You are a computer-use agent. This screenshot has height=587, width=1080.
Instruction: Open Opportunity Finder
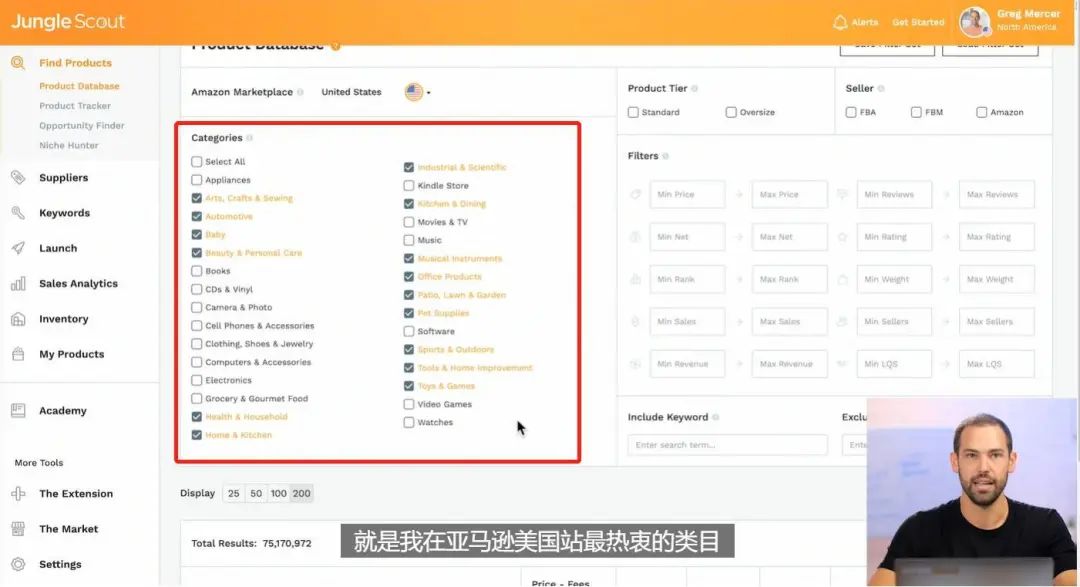[81, 125]
